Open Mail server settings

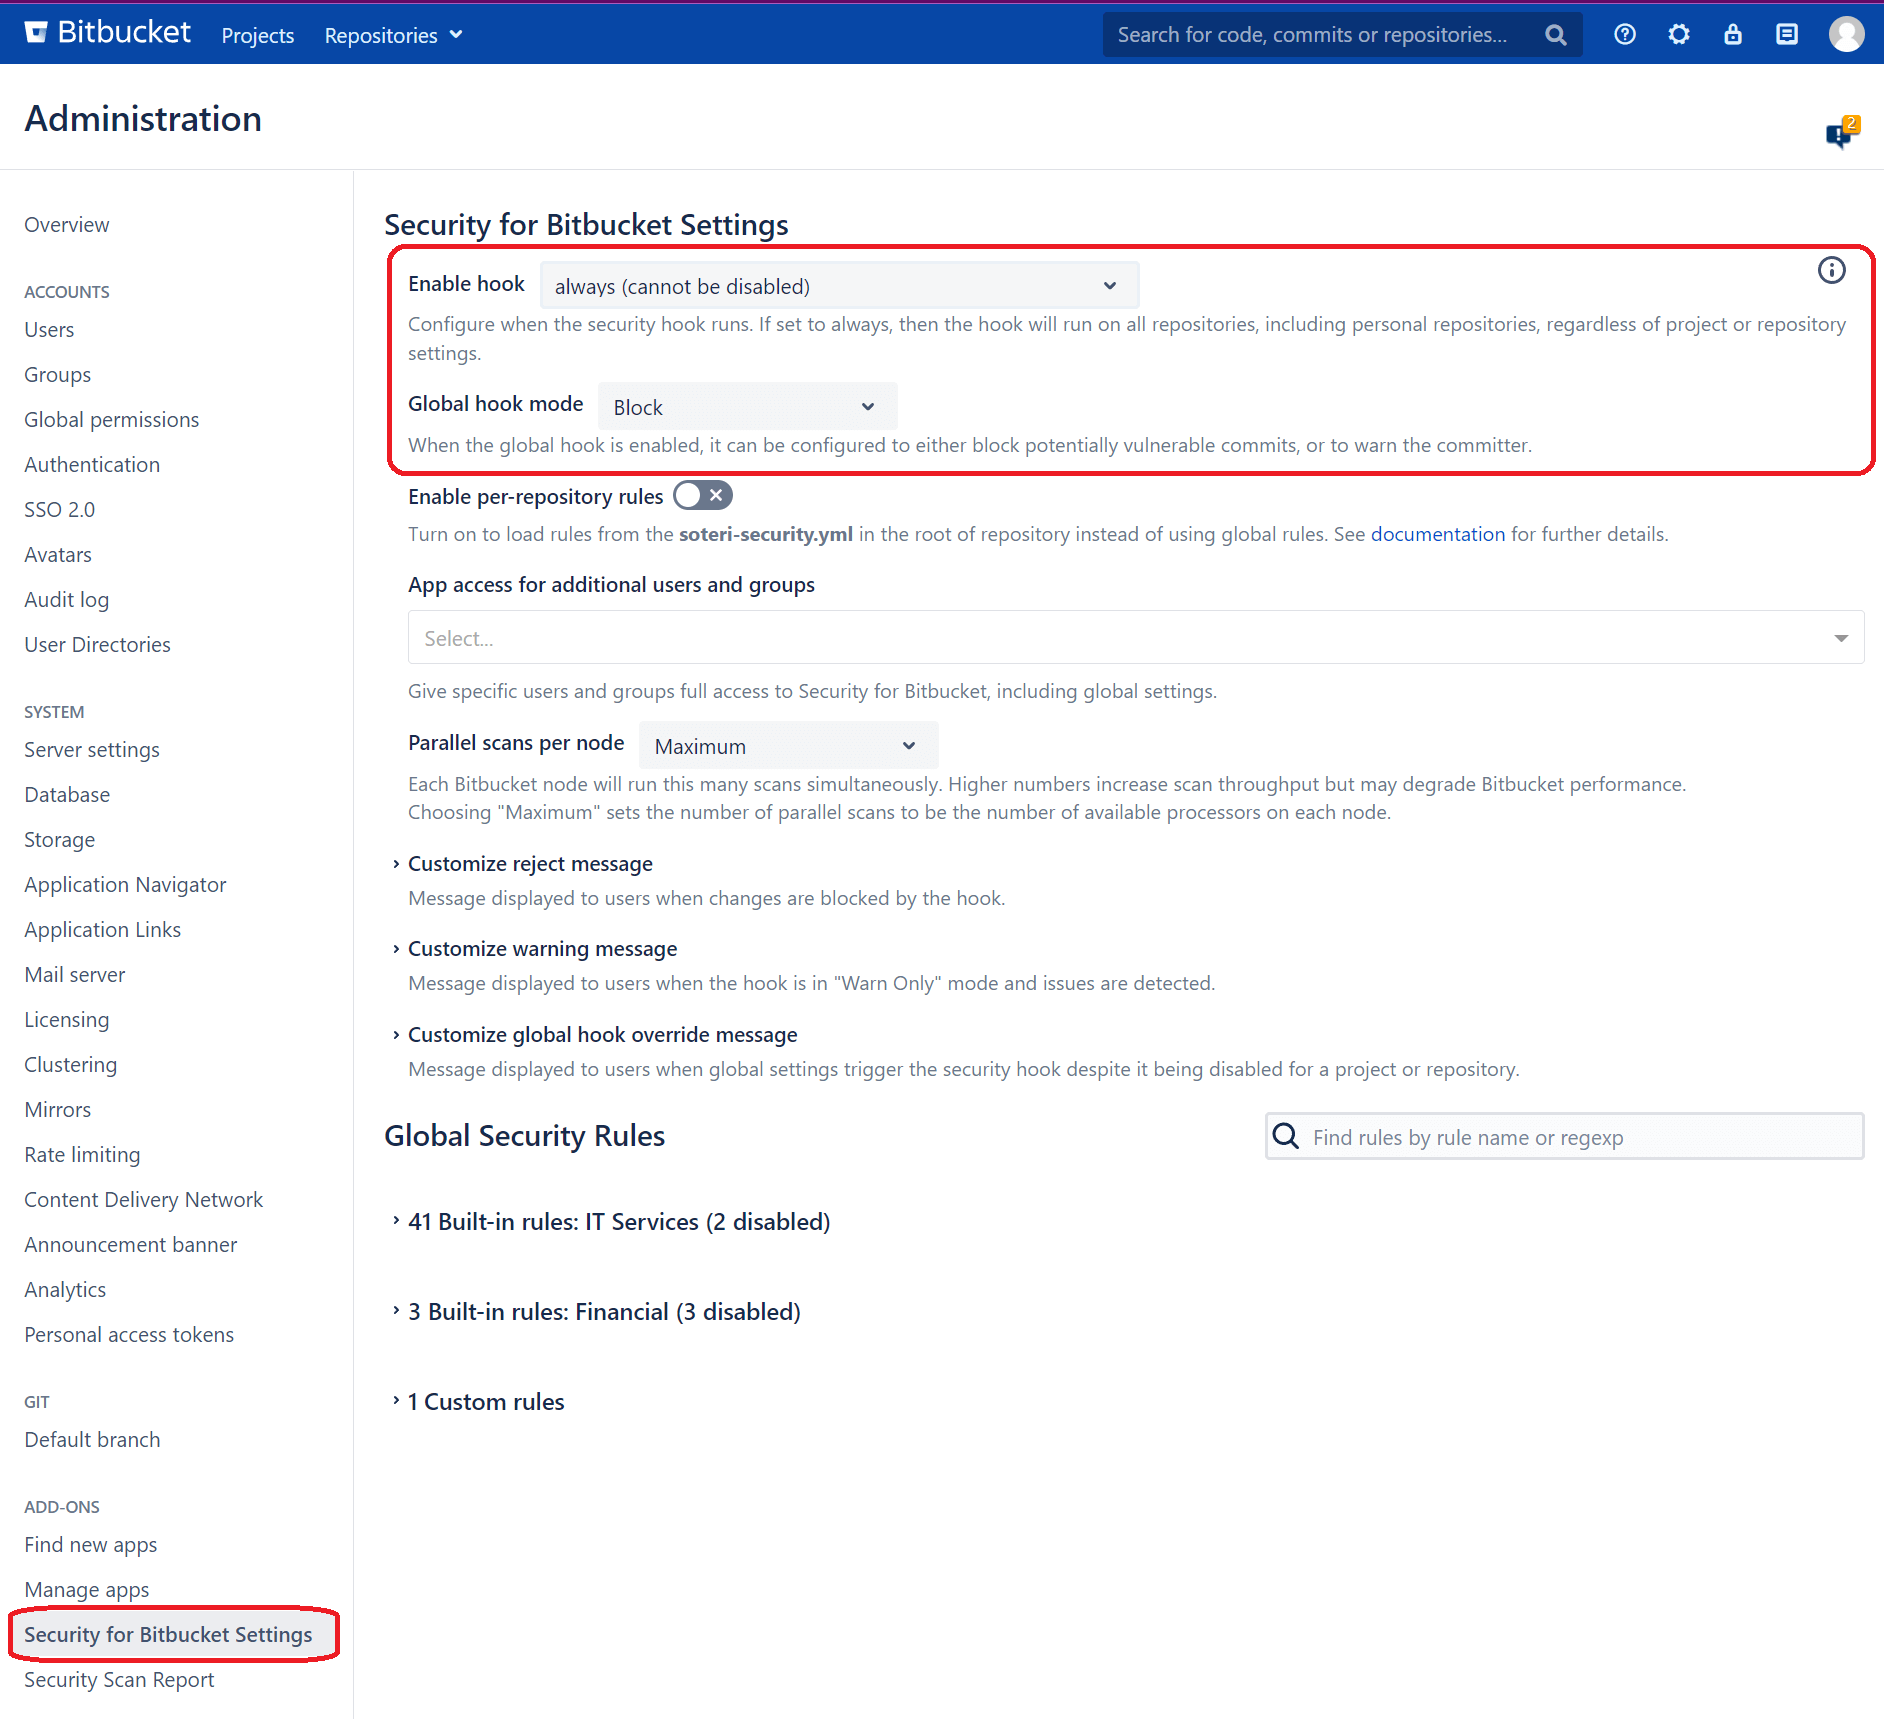(x=74, y=975)
